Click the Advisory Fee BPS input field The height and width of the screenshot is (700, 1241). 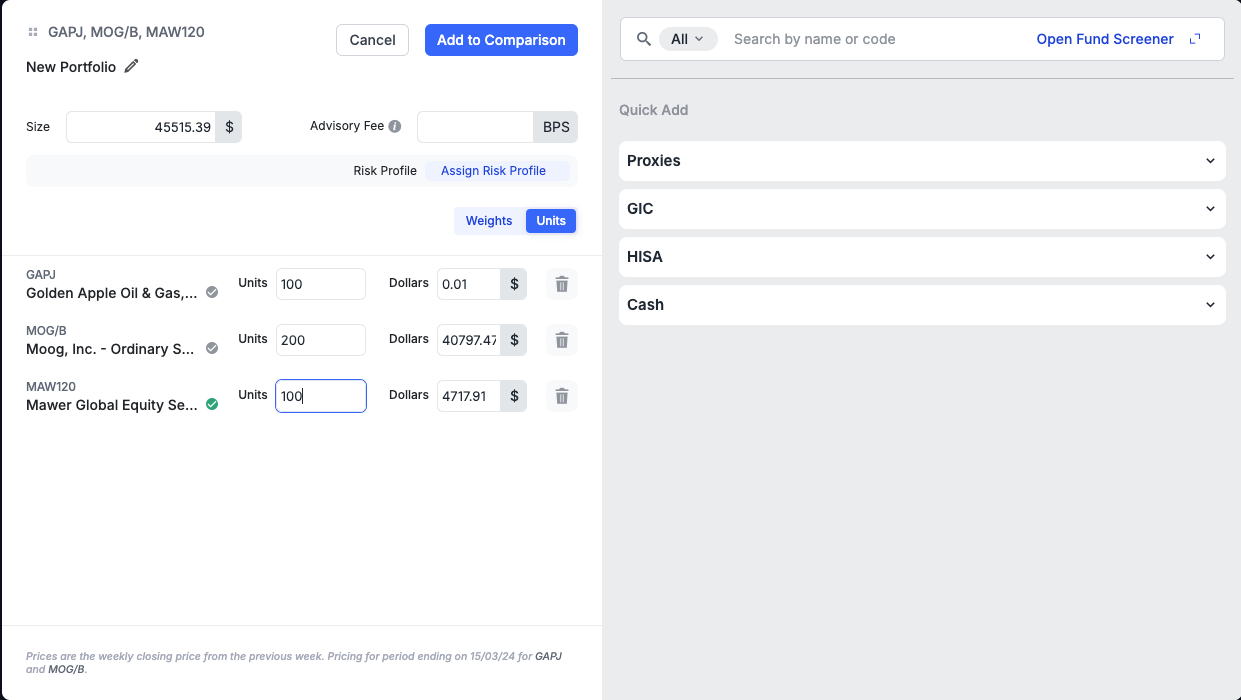(x=475, y=127)
